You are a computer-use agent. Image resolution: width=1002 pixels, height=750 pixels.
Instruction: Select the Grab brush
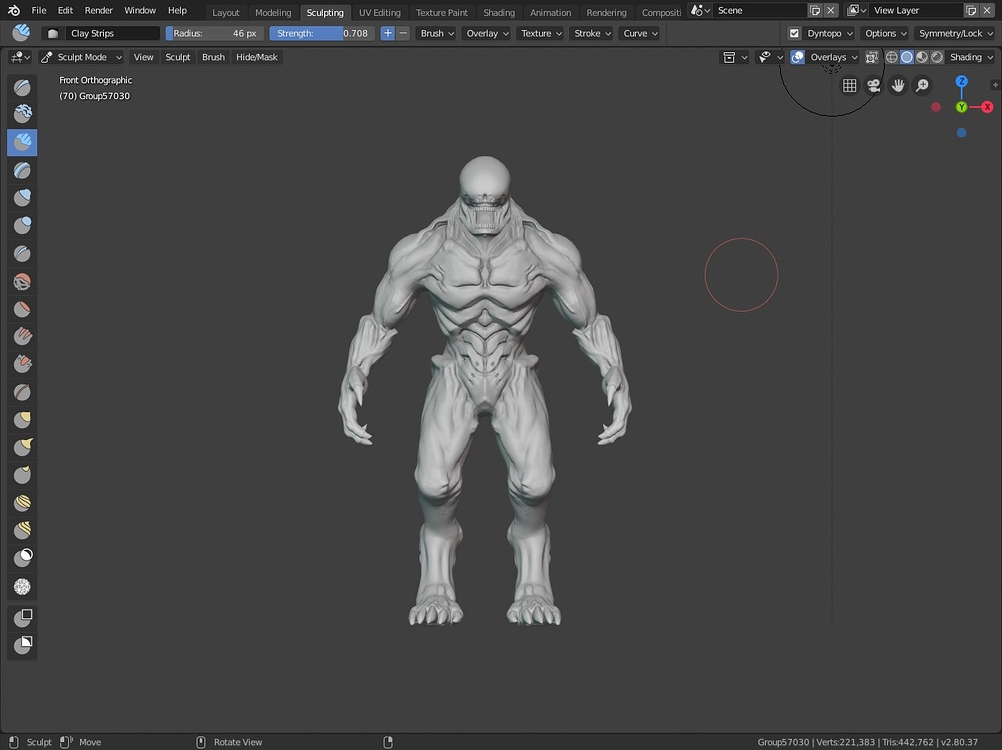click(x=22, y=419)
